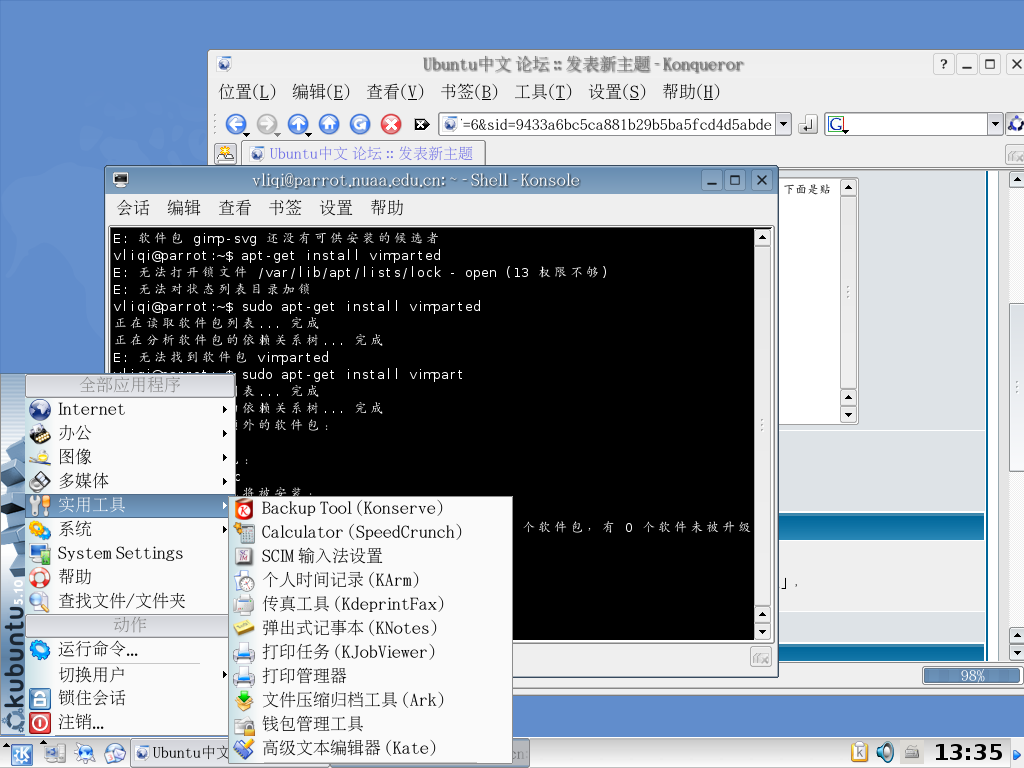Click the K menu launcher button

(21, 754)
